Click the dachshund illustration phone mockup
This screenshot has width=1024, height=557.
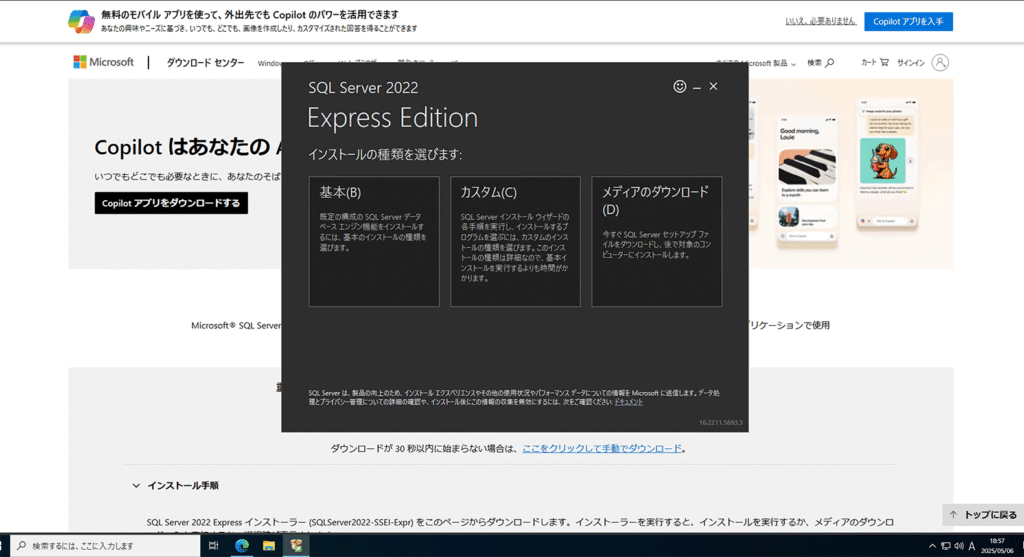(x=888, y=165)
